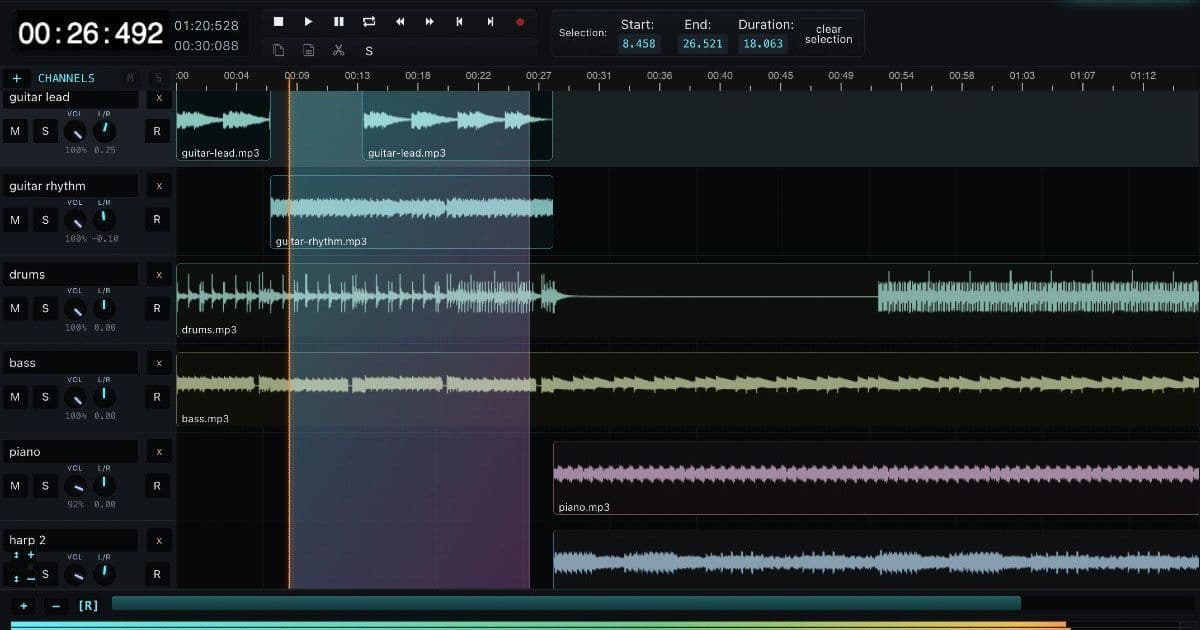Click the piano channel name field
1200x630 pixels.
[70, 452]
